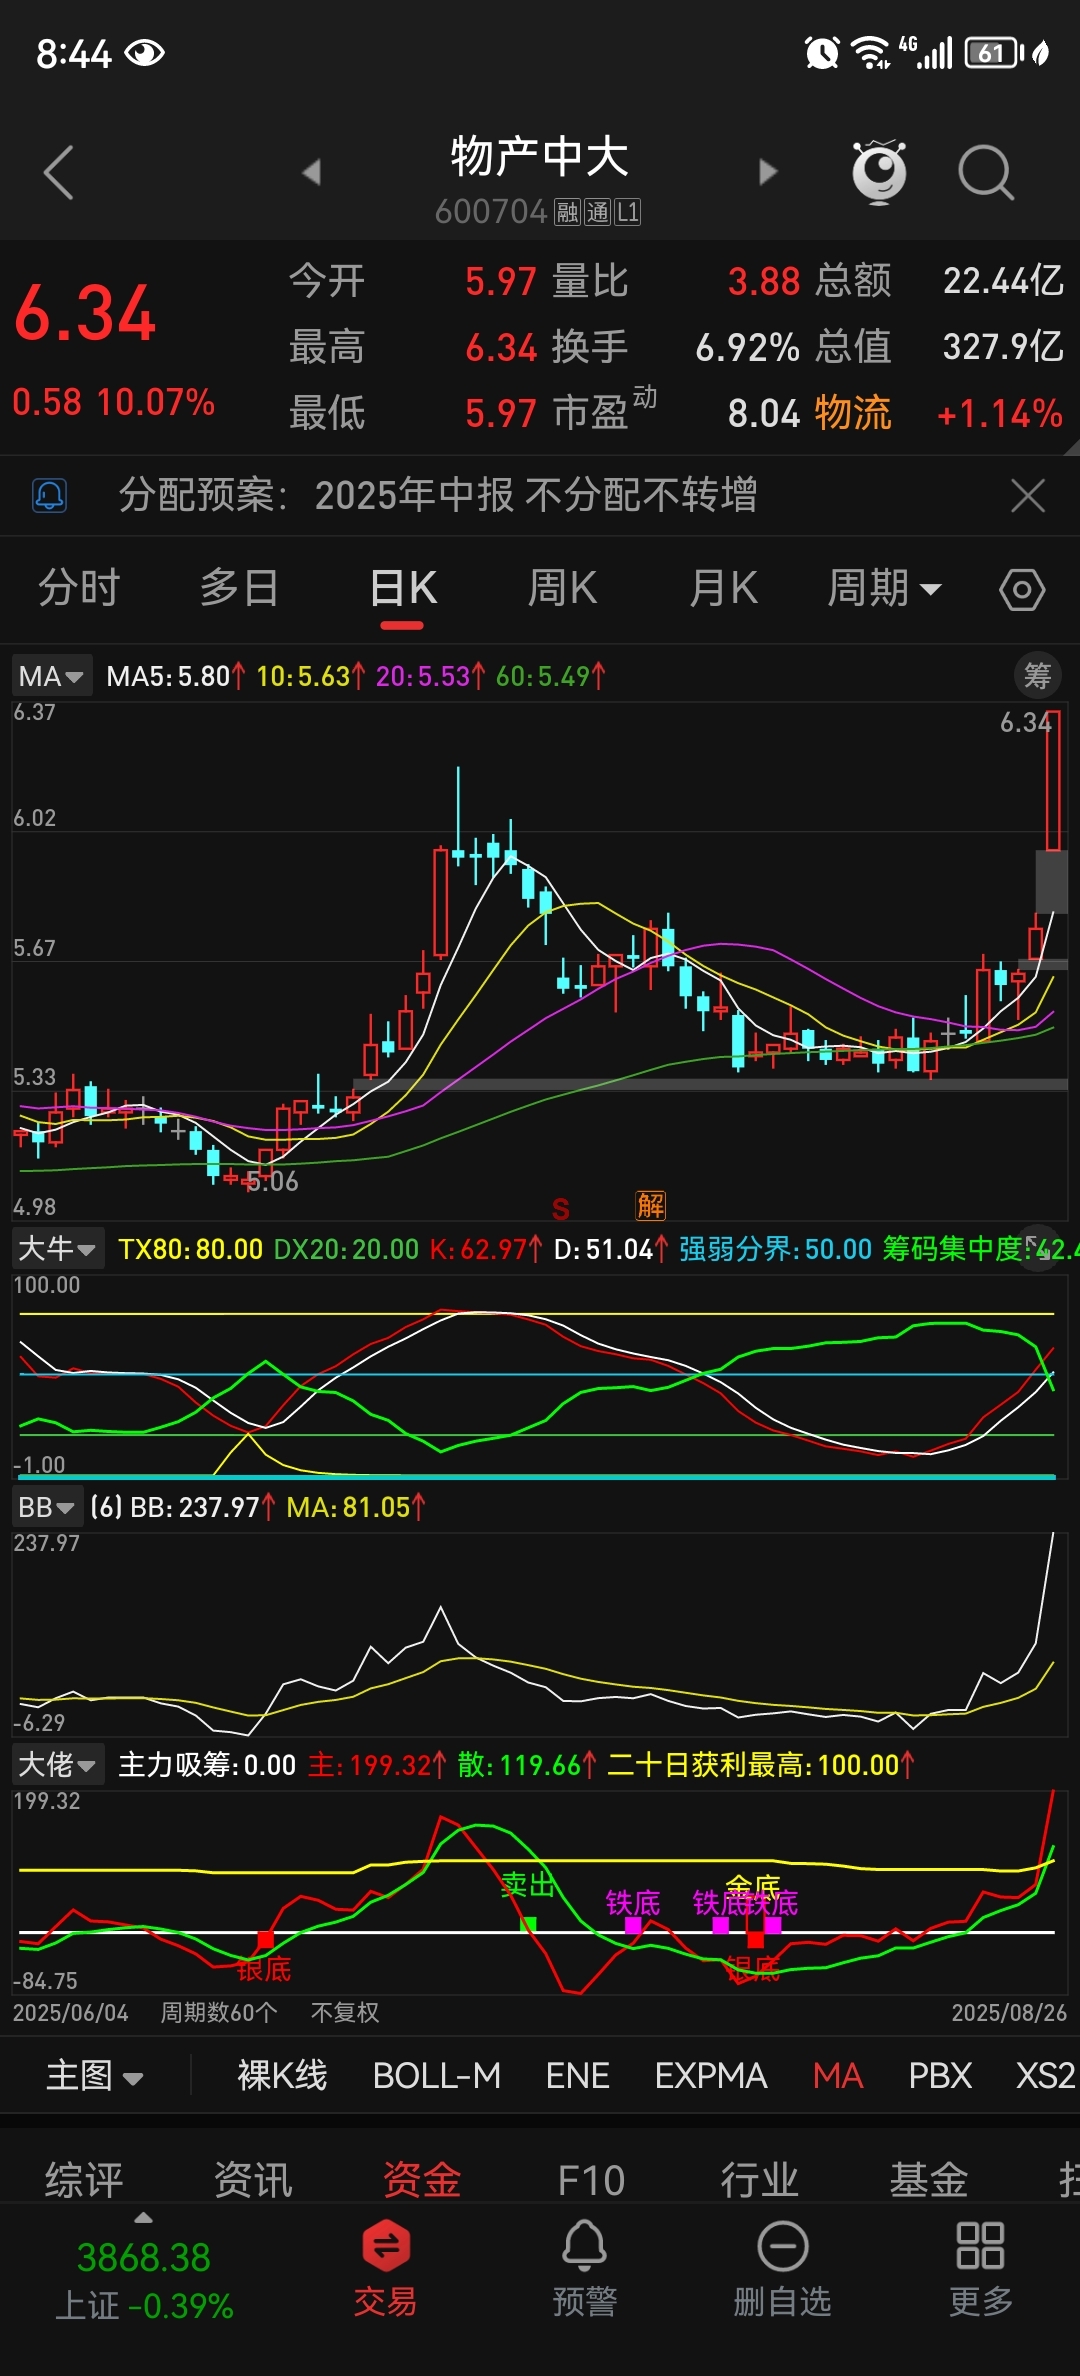Select the 日K tab

coord(403,588)
